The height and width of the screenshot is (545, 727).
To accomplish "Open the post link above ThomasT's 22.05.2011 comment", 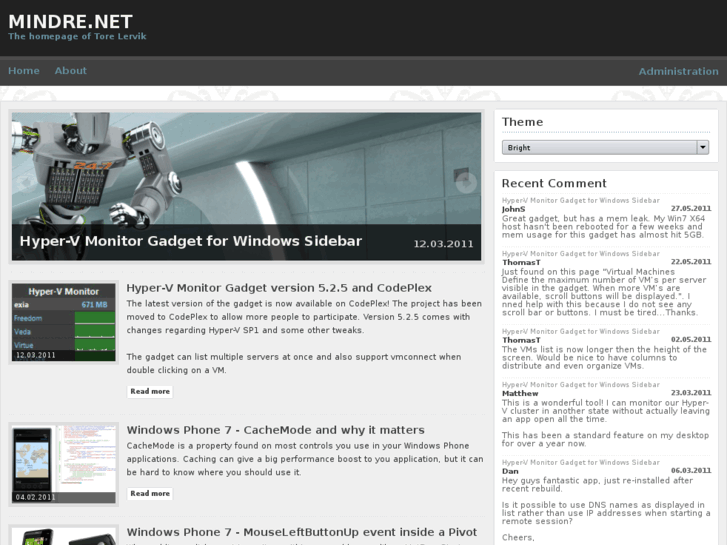I will tap(580, 254).
